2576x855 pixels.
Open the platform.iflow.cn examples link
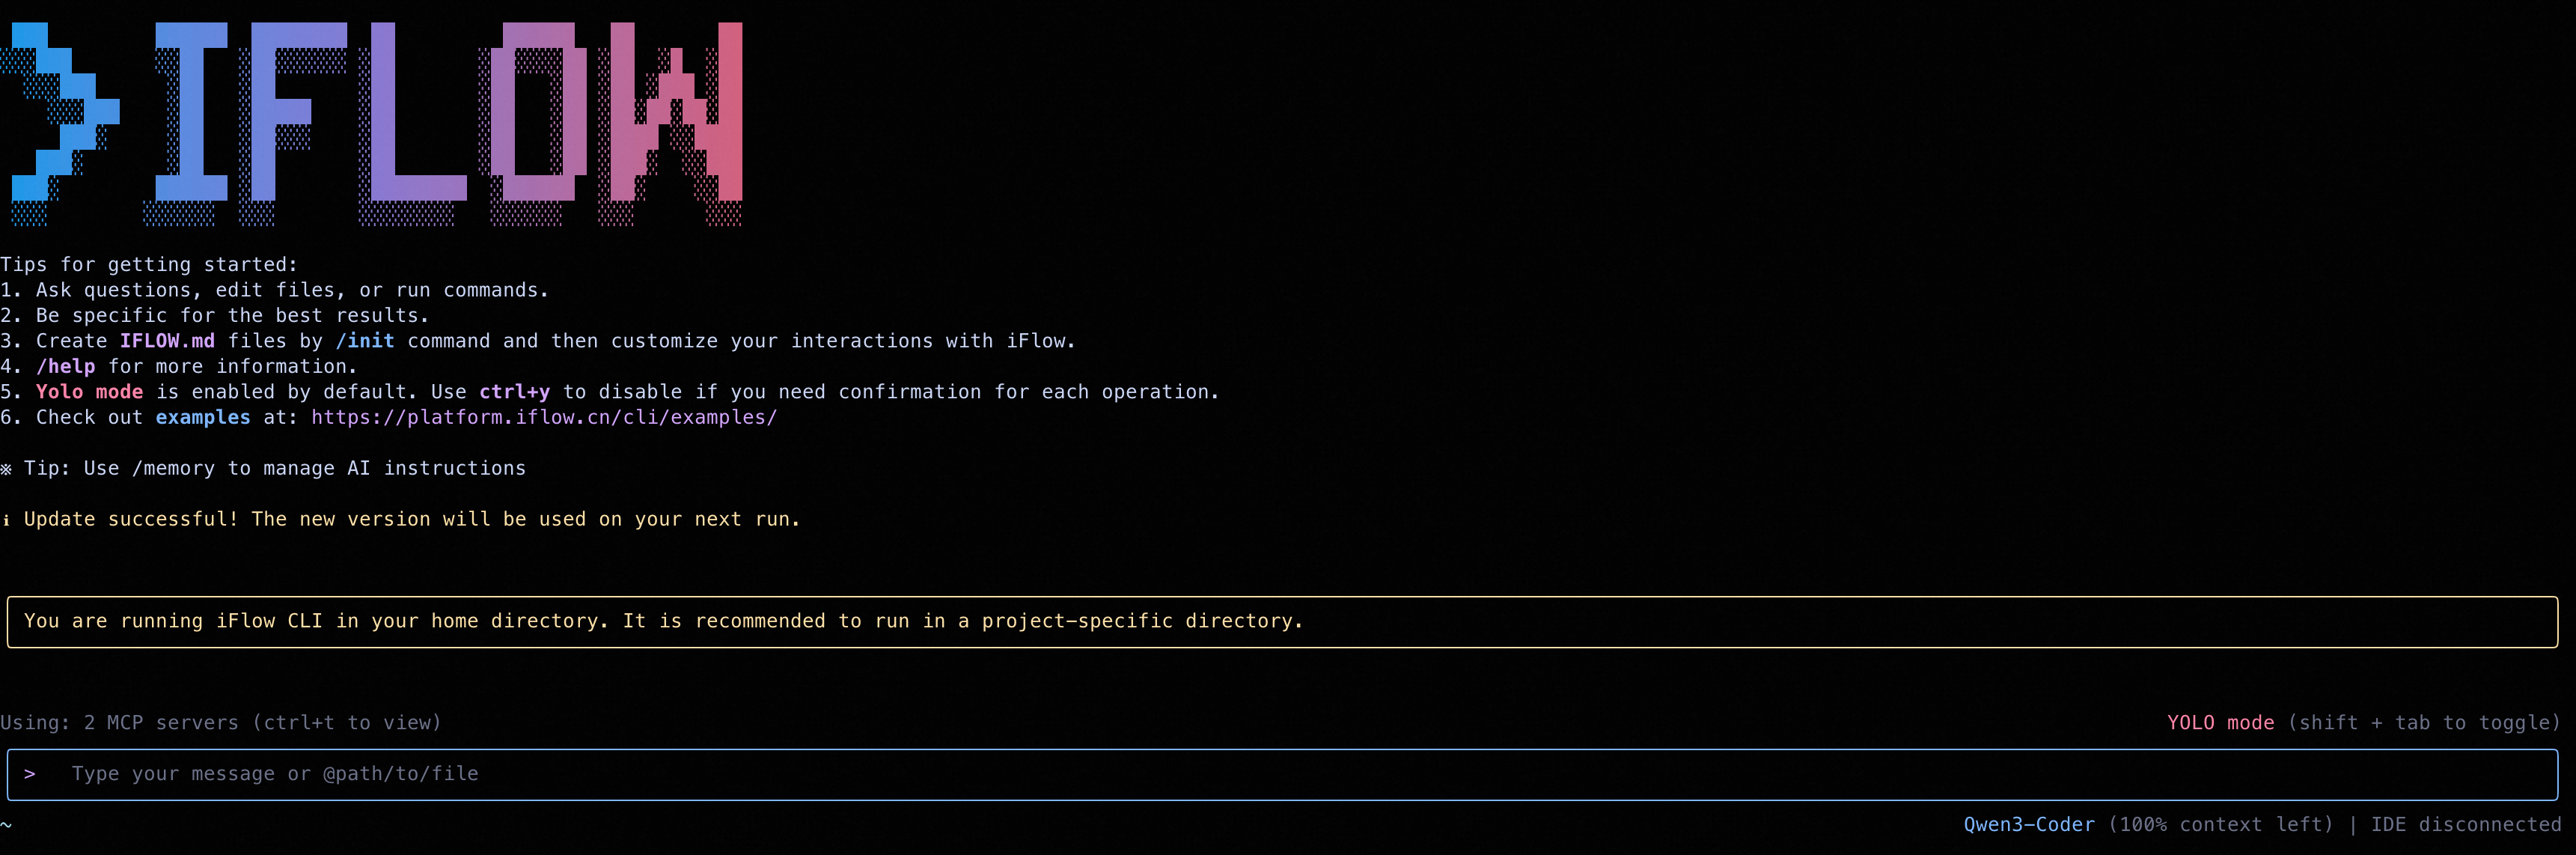pyautogui.click(x=543, y=418)
